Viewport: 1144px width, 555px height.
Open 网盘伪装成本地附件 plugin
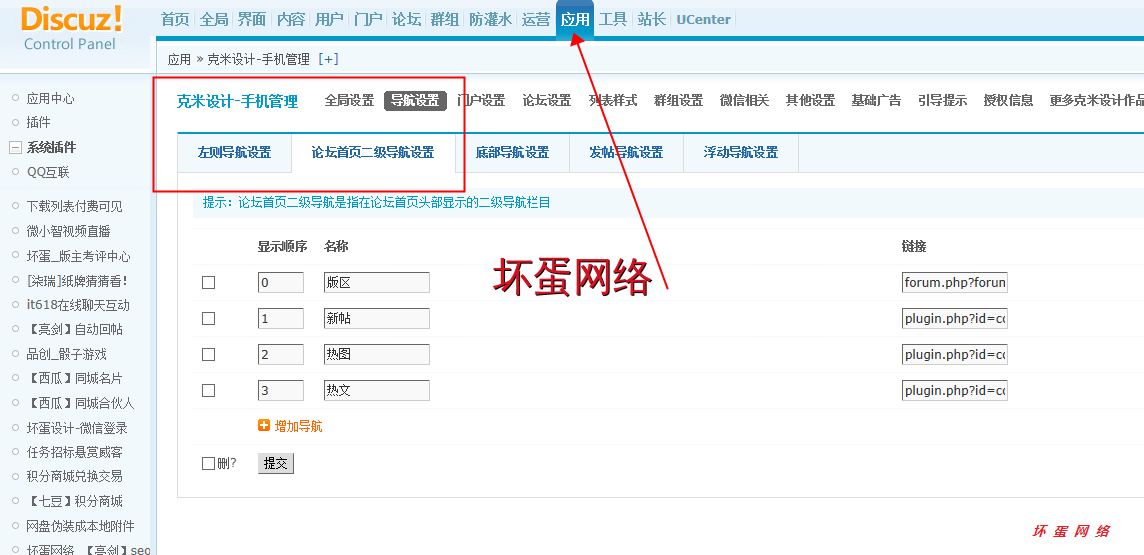pos(80,526)
